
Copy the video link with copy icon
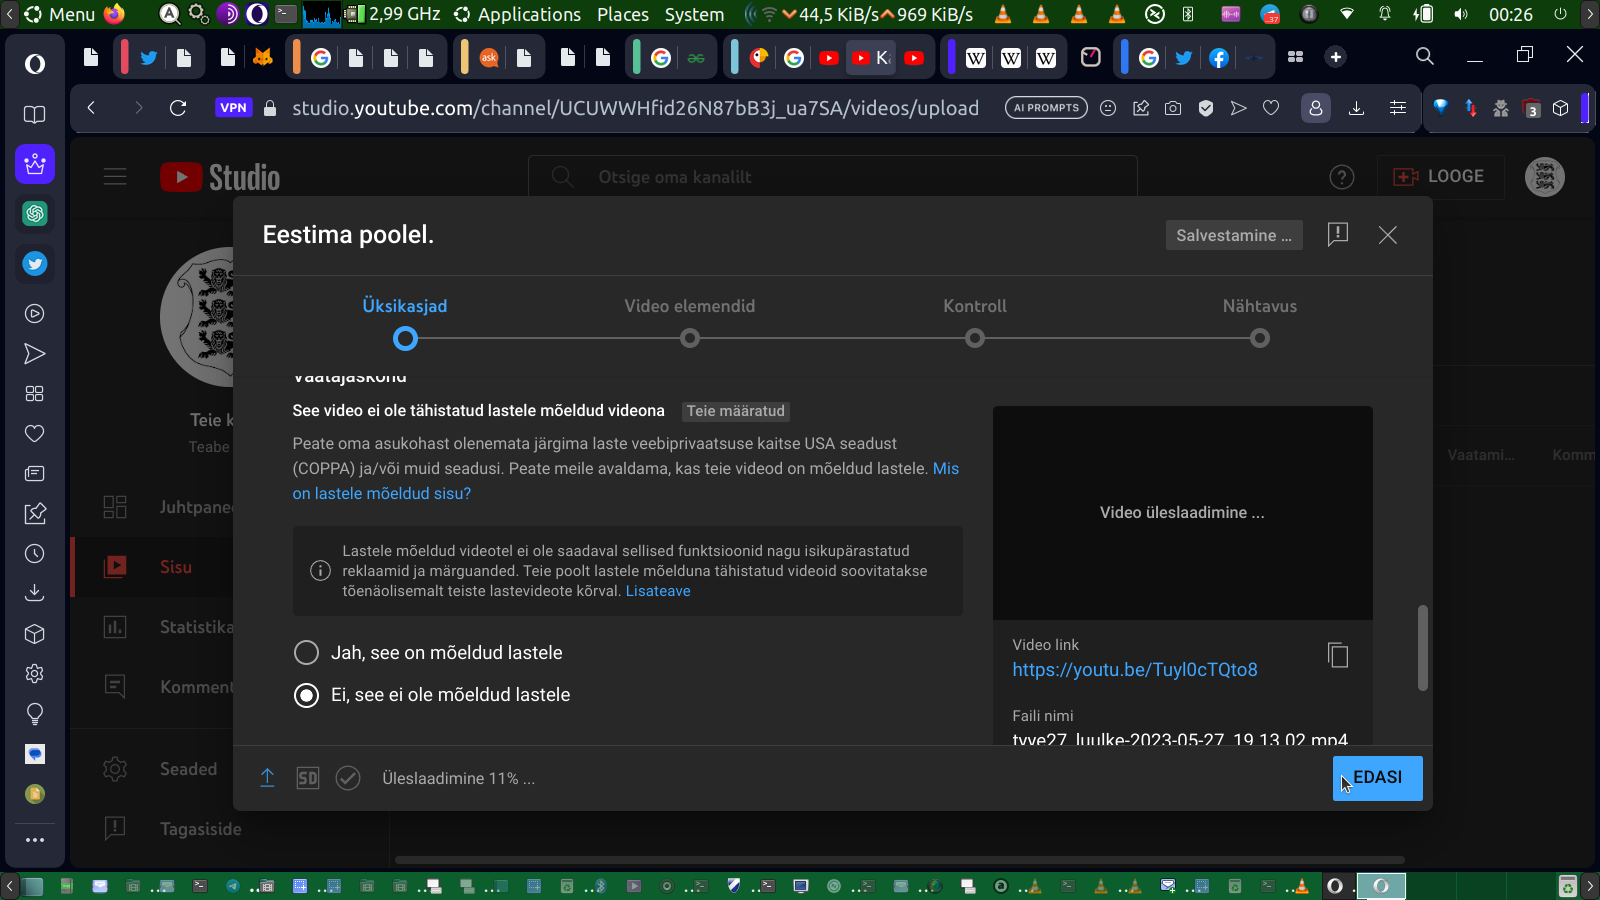pos(1338,656)
